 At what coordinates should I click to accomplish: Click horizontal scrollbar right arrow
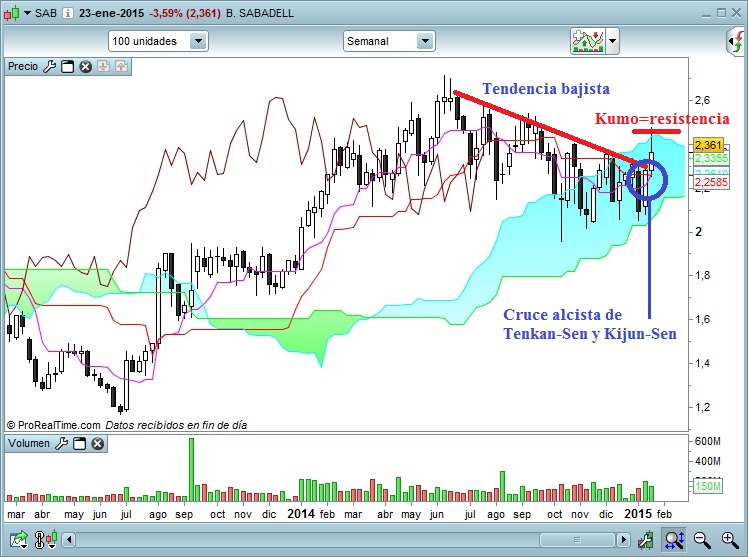point(623,540)
